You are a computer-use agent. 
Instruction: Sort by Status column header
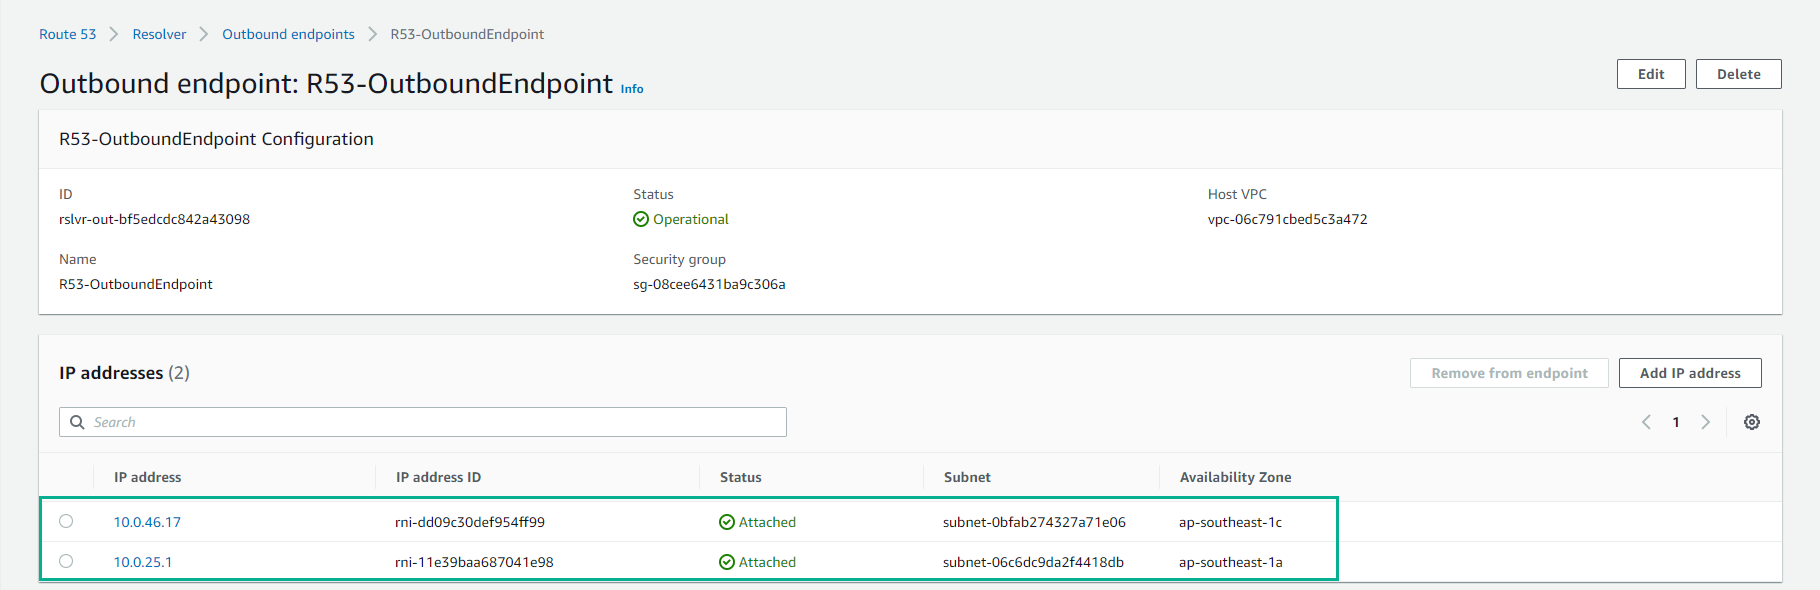[x=741, y=477]
